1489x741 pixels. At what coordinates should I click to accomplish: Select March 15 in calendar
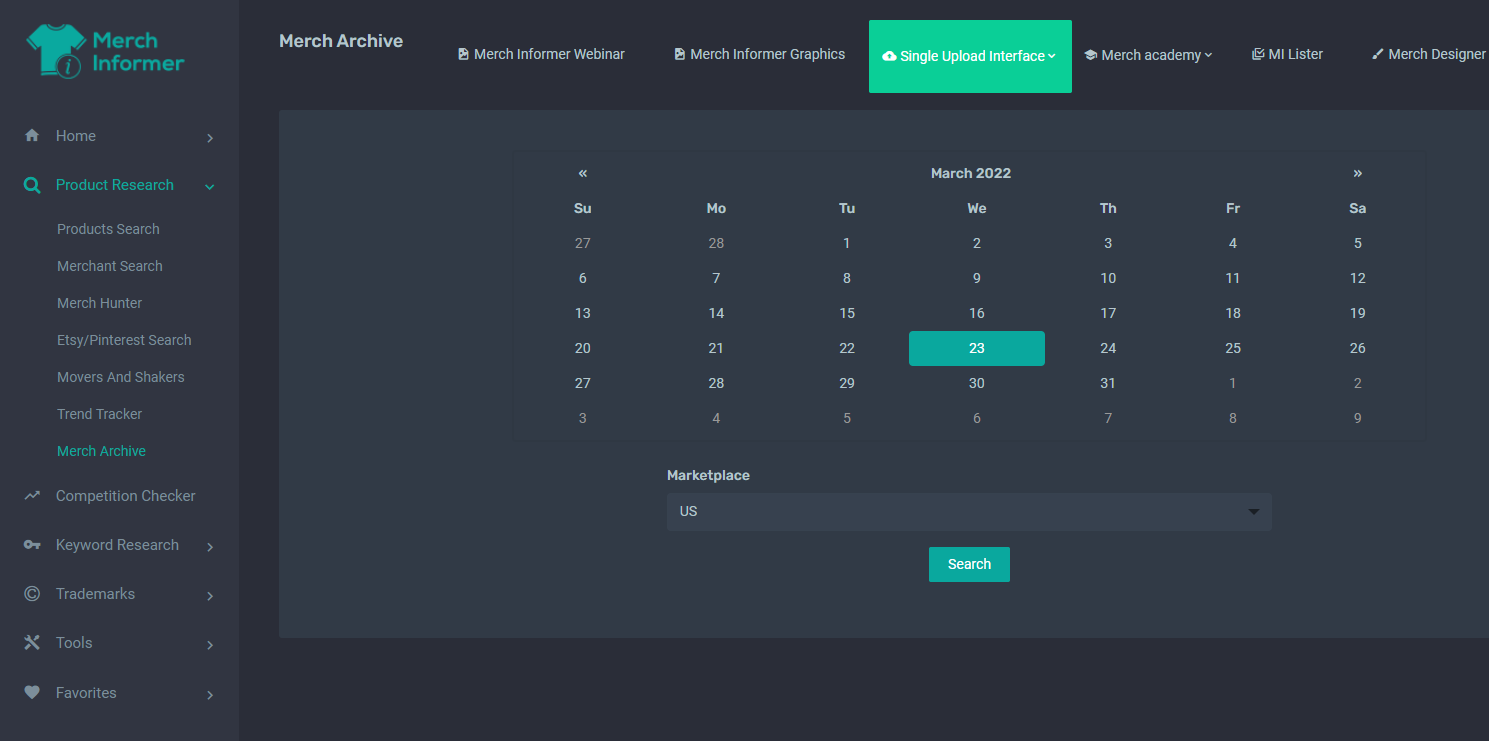click(x=847, y=313)
